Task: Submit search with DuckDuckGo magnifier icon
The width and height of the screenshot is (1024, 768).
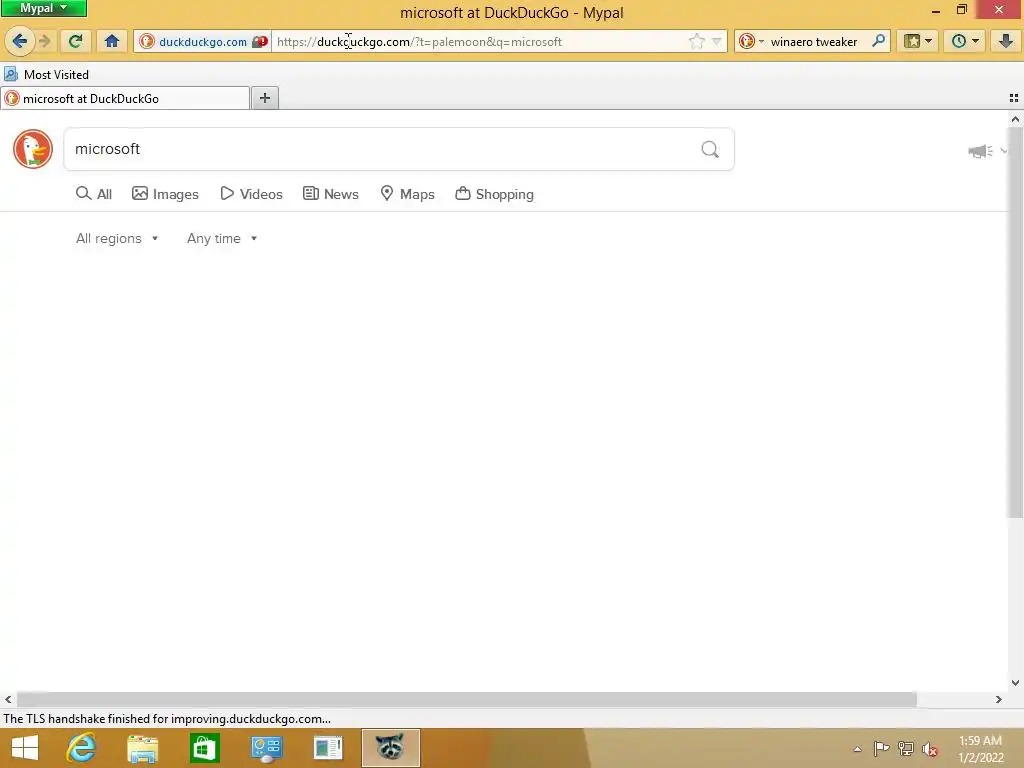Action: (x=710, y=150)
